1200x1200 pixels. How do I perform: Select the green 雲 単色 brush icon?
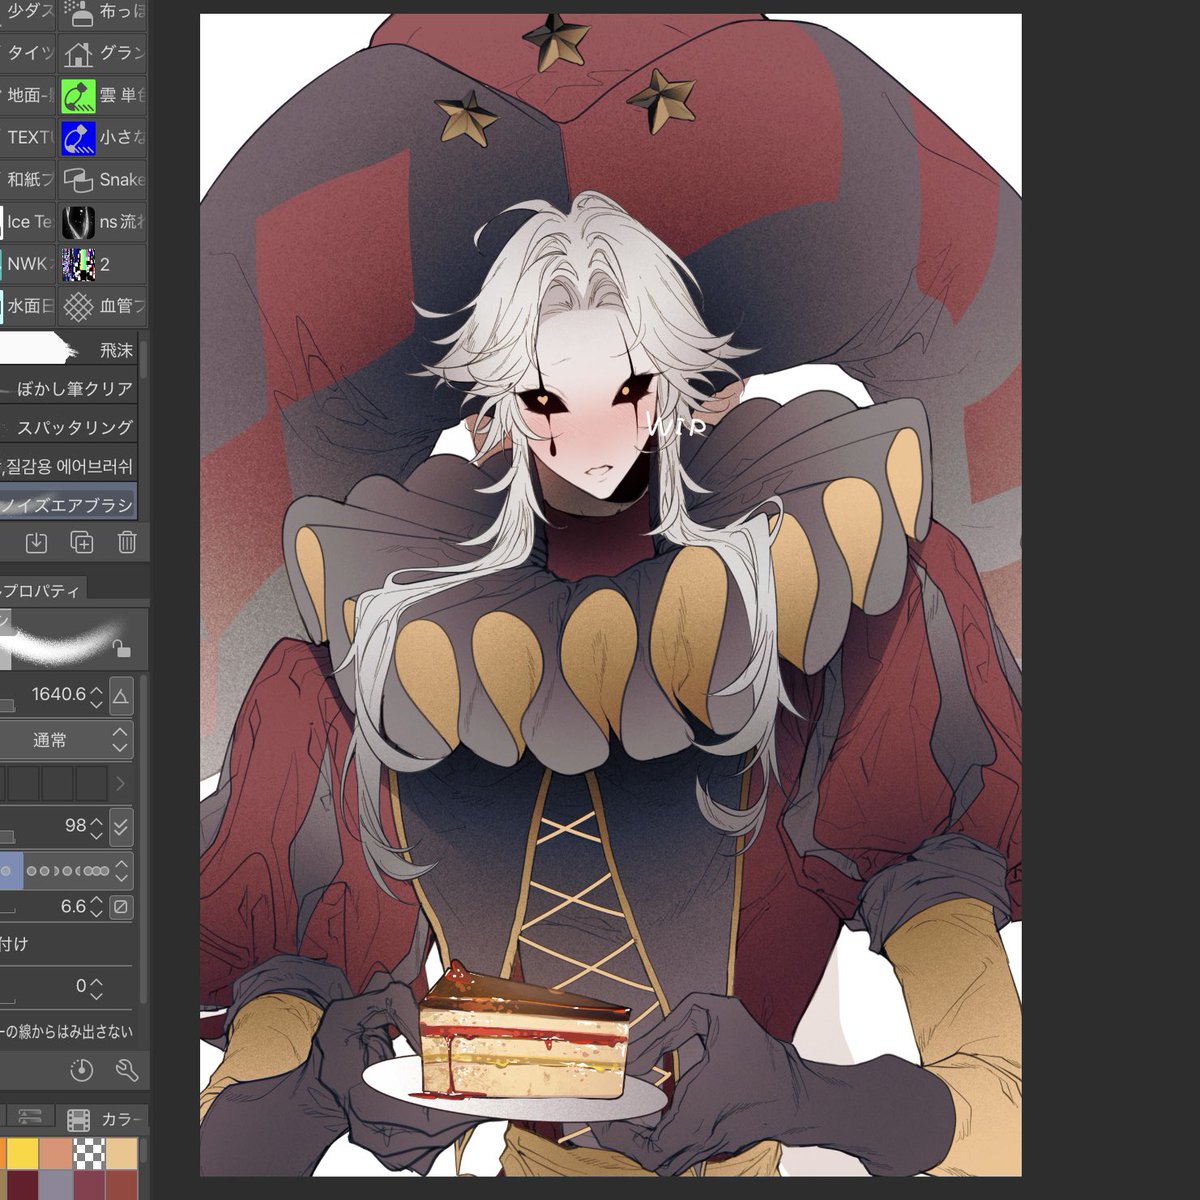78,95
